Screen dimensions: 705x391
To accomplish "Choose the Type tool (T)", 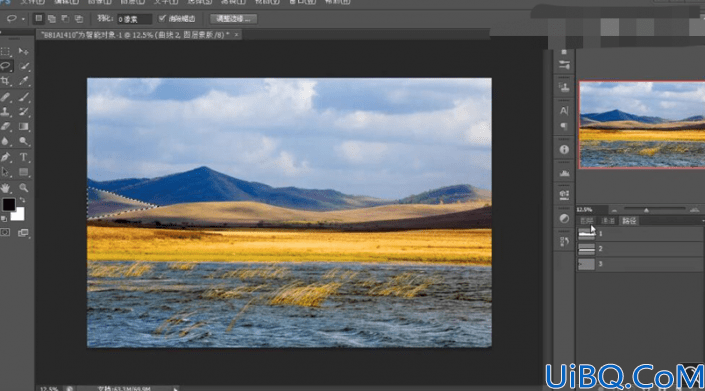I will pos(24,157).
